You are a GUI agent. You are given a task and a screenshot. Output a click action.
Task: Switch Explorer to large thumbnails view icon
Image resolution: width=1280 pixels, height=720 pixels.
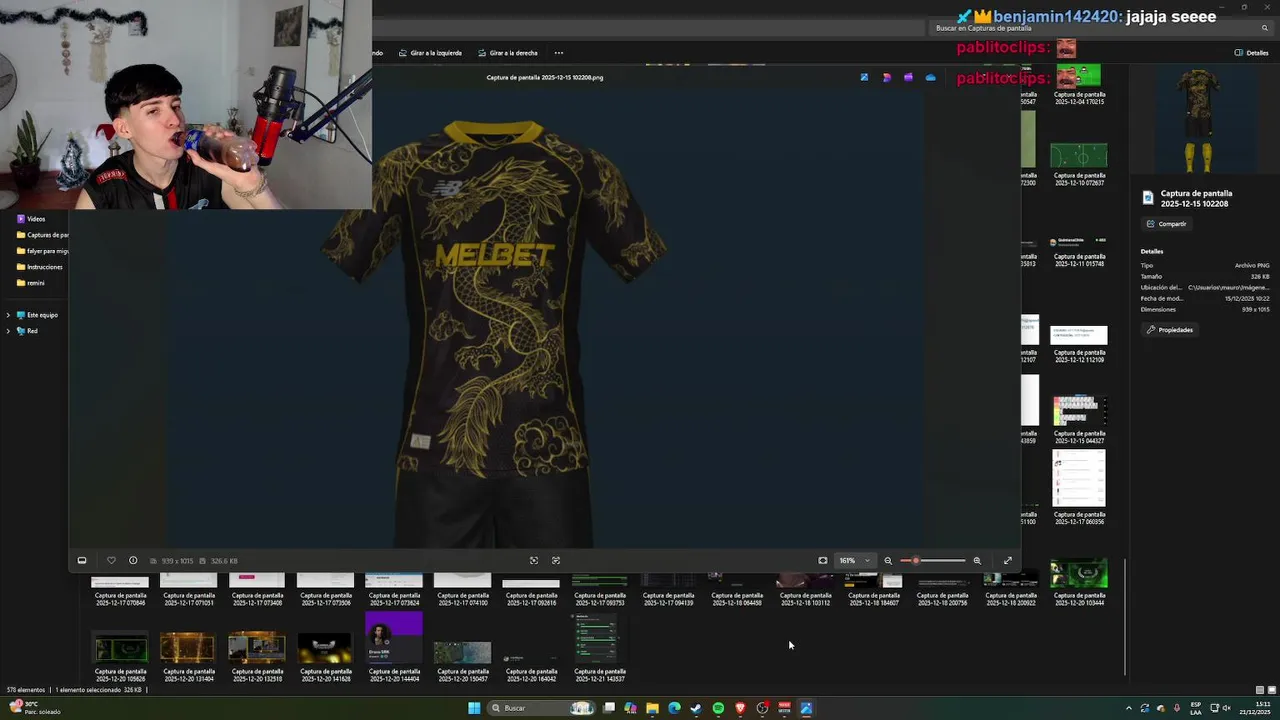click(x=1270, y=690)
